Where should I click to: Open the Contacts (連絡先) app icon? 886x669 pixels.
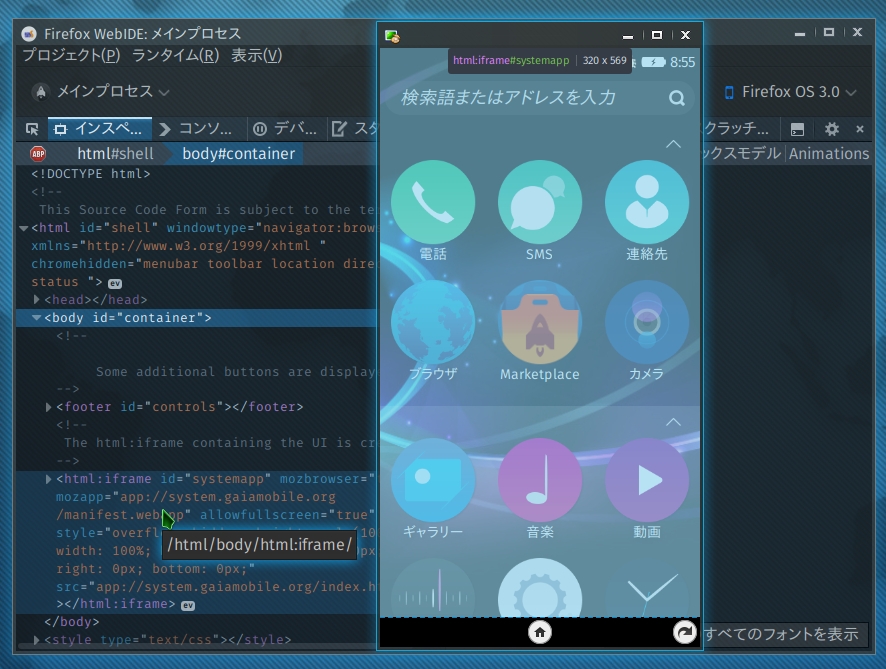point(647,202)
